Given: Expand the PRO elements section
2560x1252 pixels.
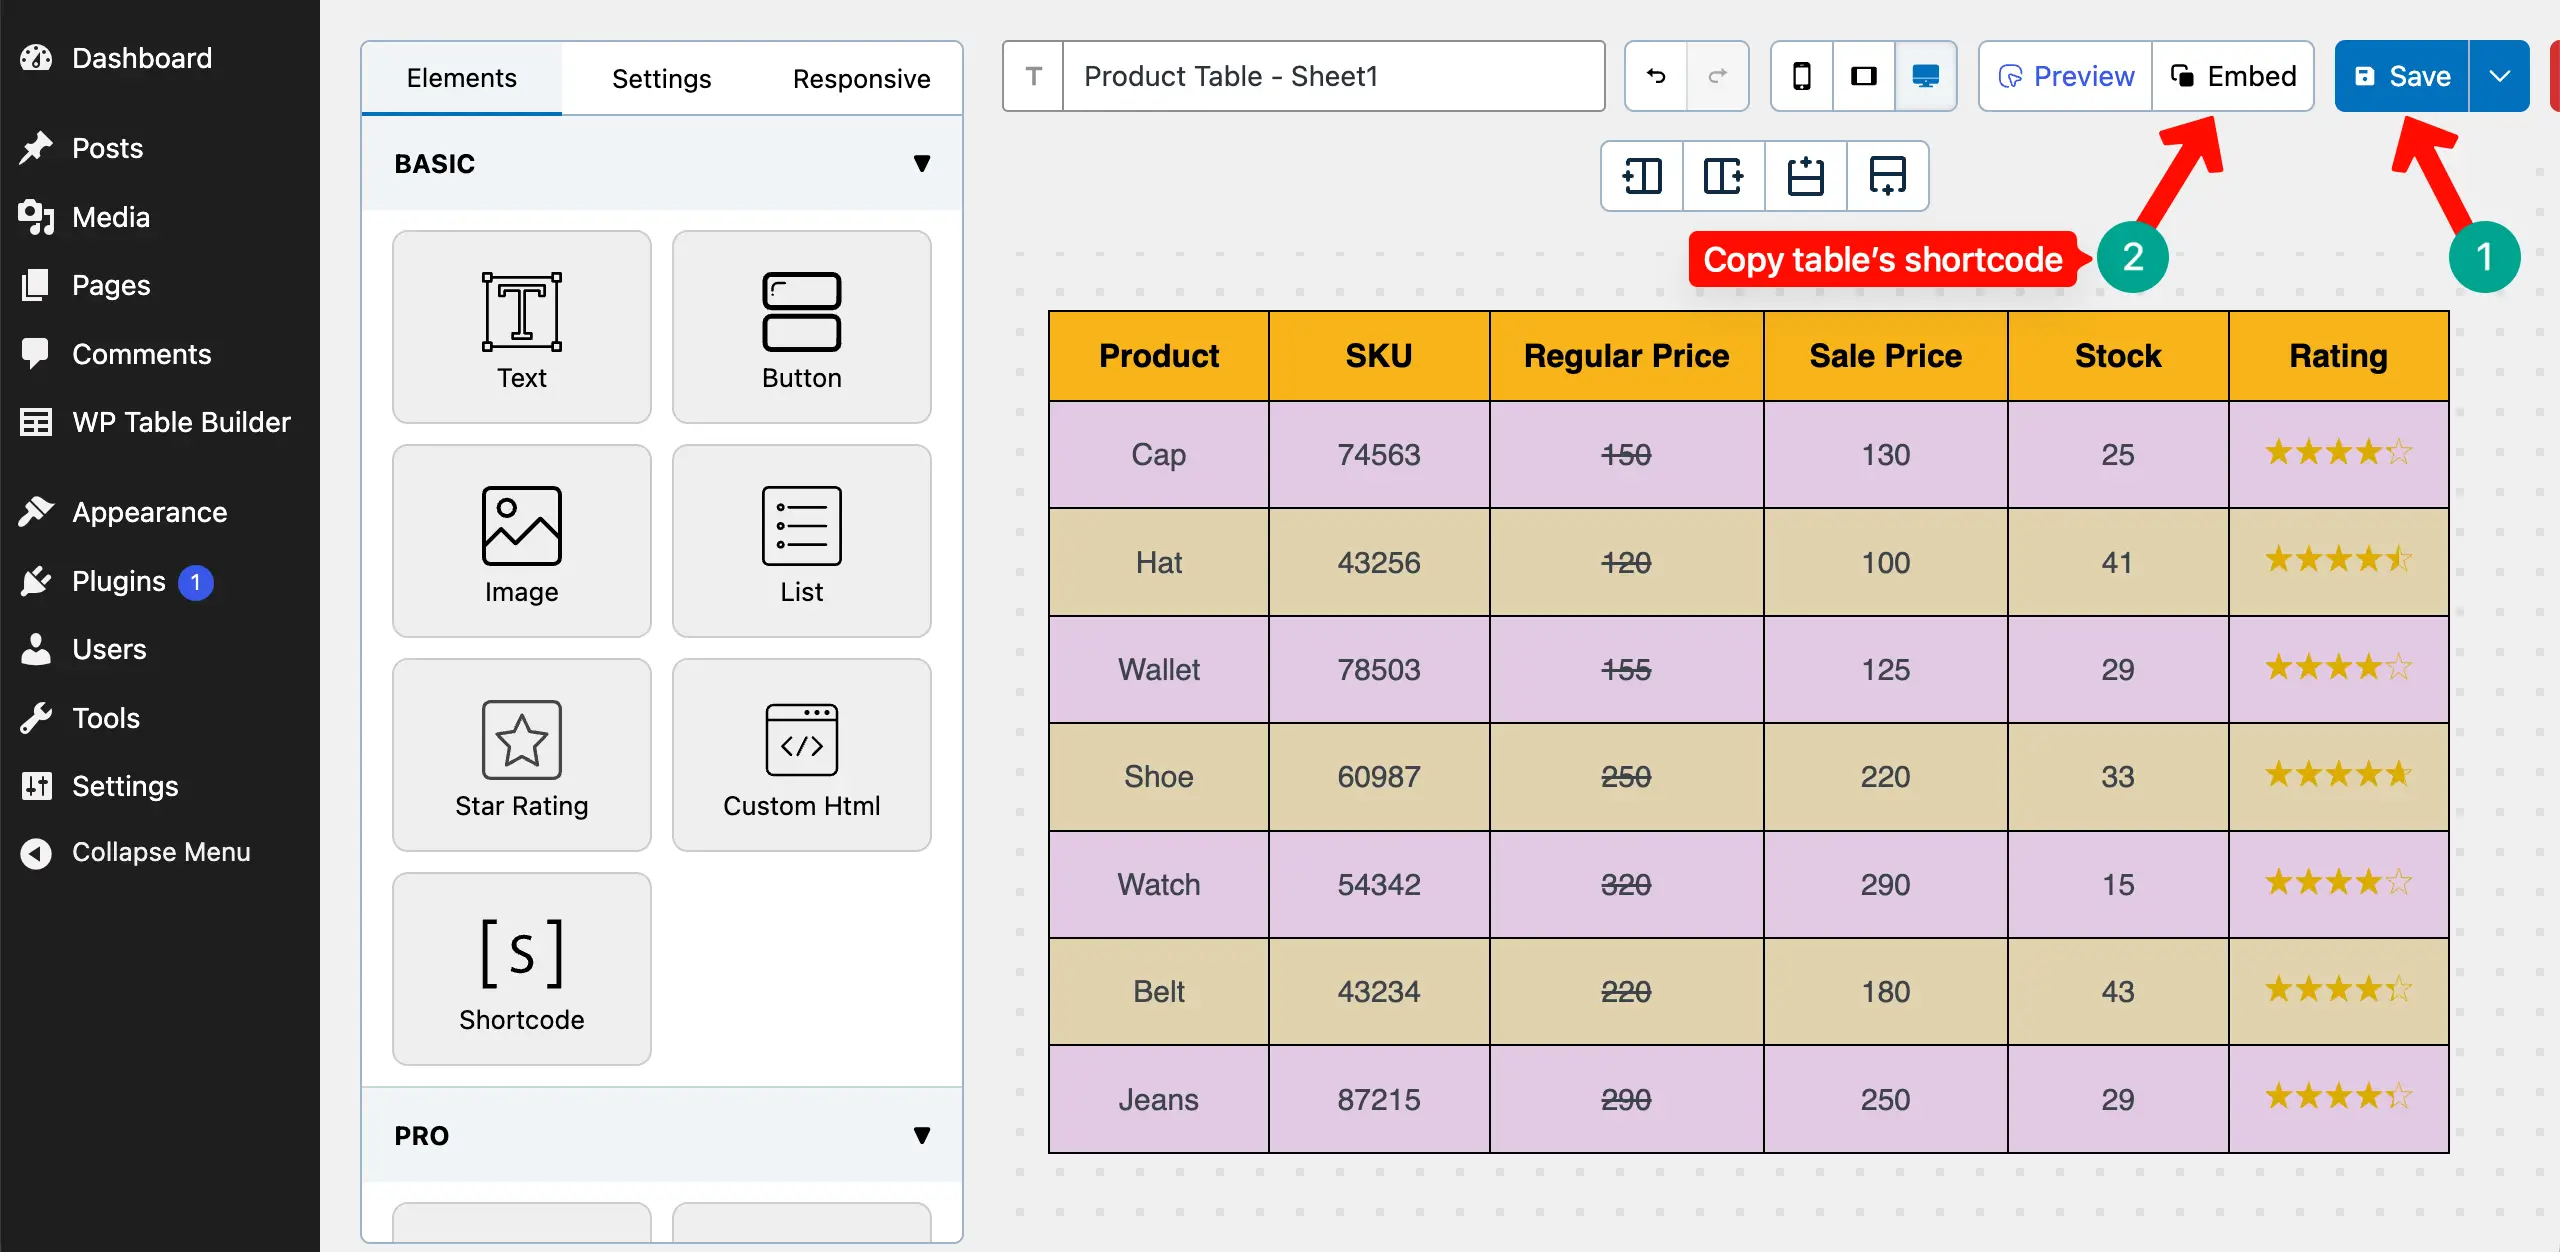Looking at the screenshot, I should pos(922,1135).
